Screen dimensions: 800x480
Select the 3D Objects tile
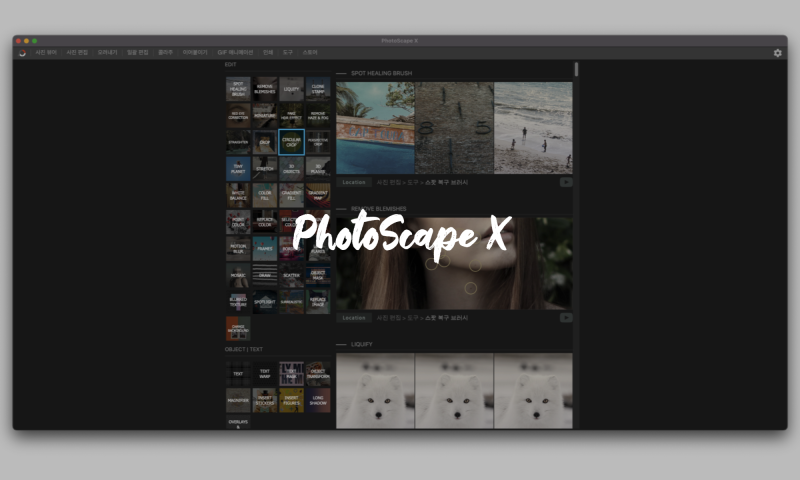[291, 168]
